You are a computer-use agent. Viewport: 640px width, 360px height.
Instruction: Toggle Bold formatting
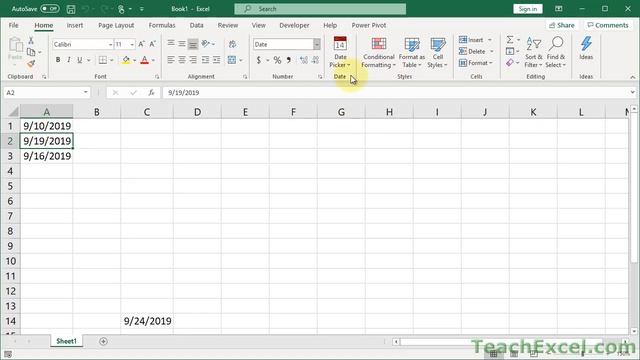58,60
